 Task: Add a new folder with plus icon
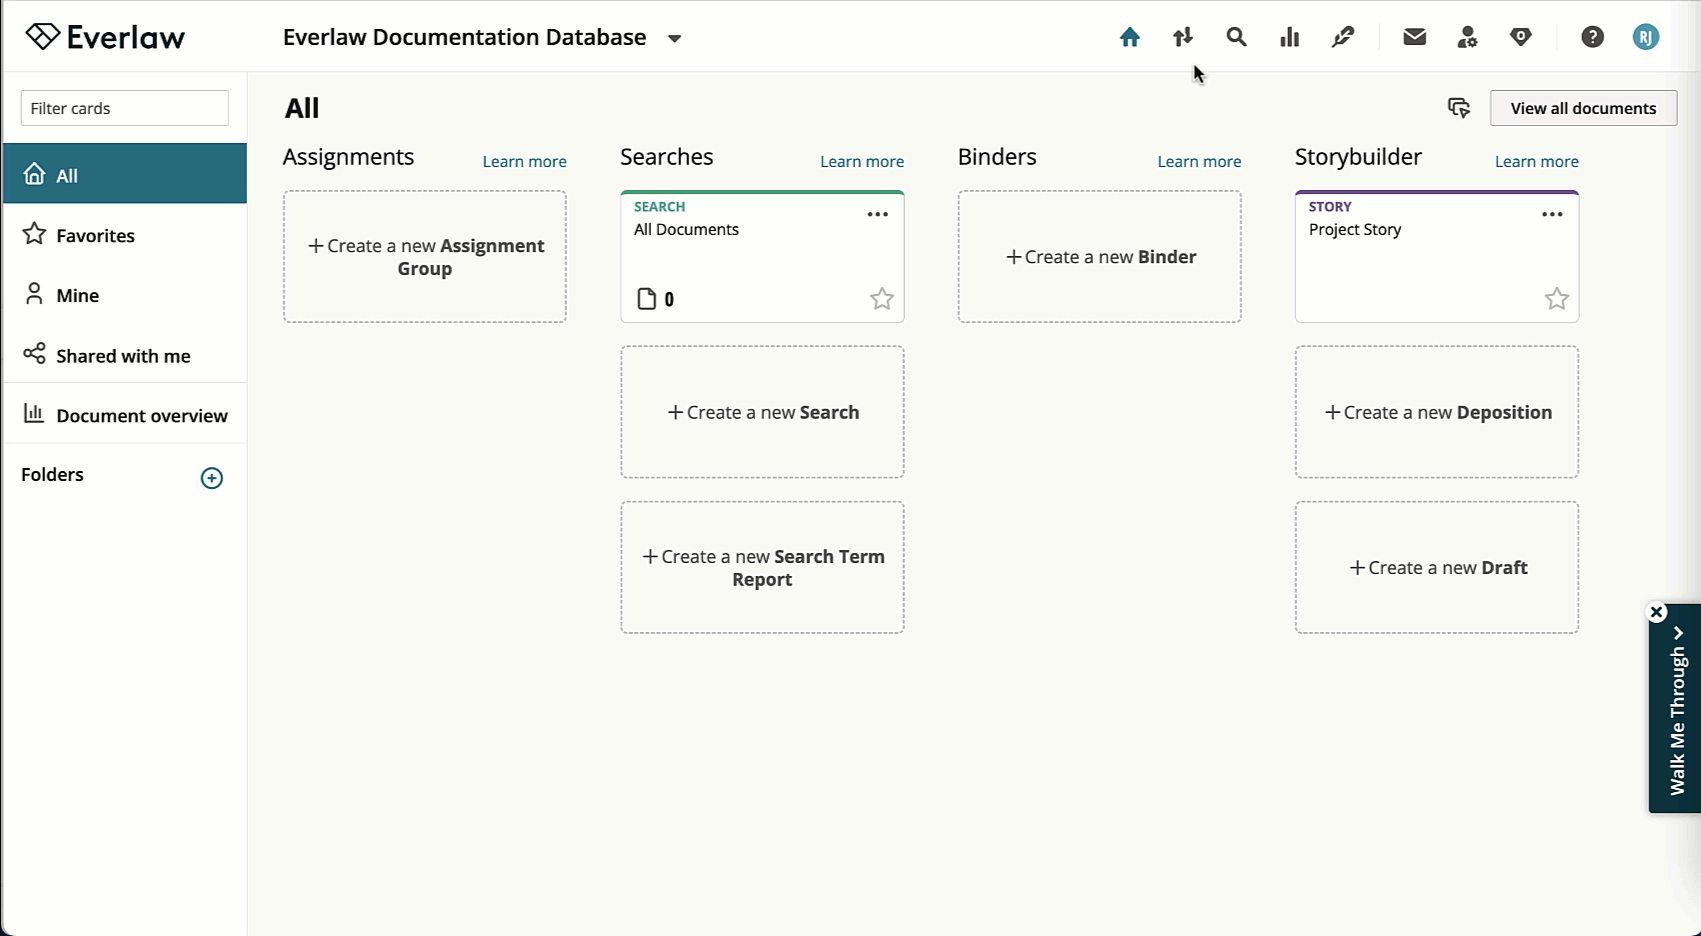(x=212, y=478)
